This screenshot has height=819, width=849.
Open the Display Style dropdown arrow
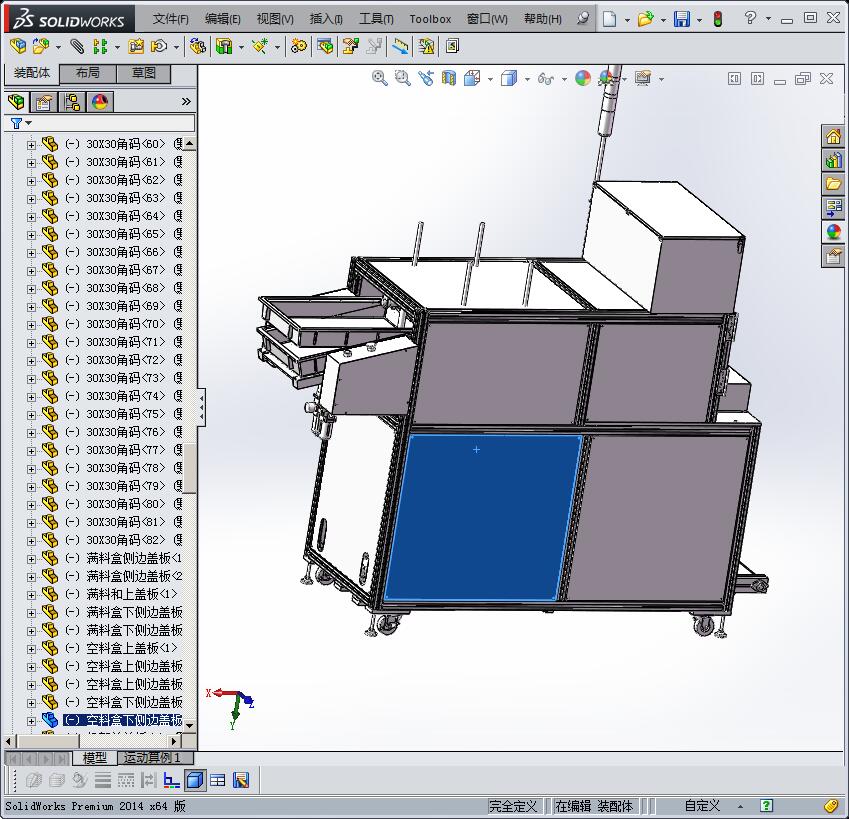[527, 80]
